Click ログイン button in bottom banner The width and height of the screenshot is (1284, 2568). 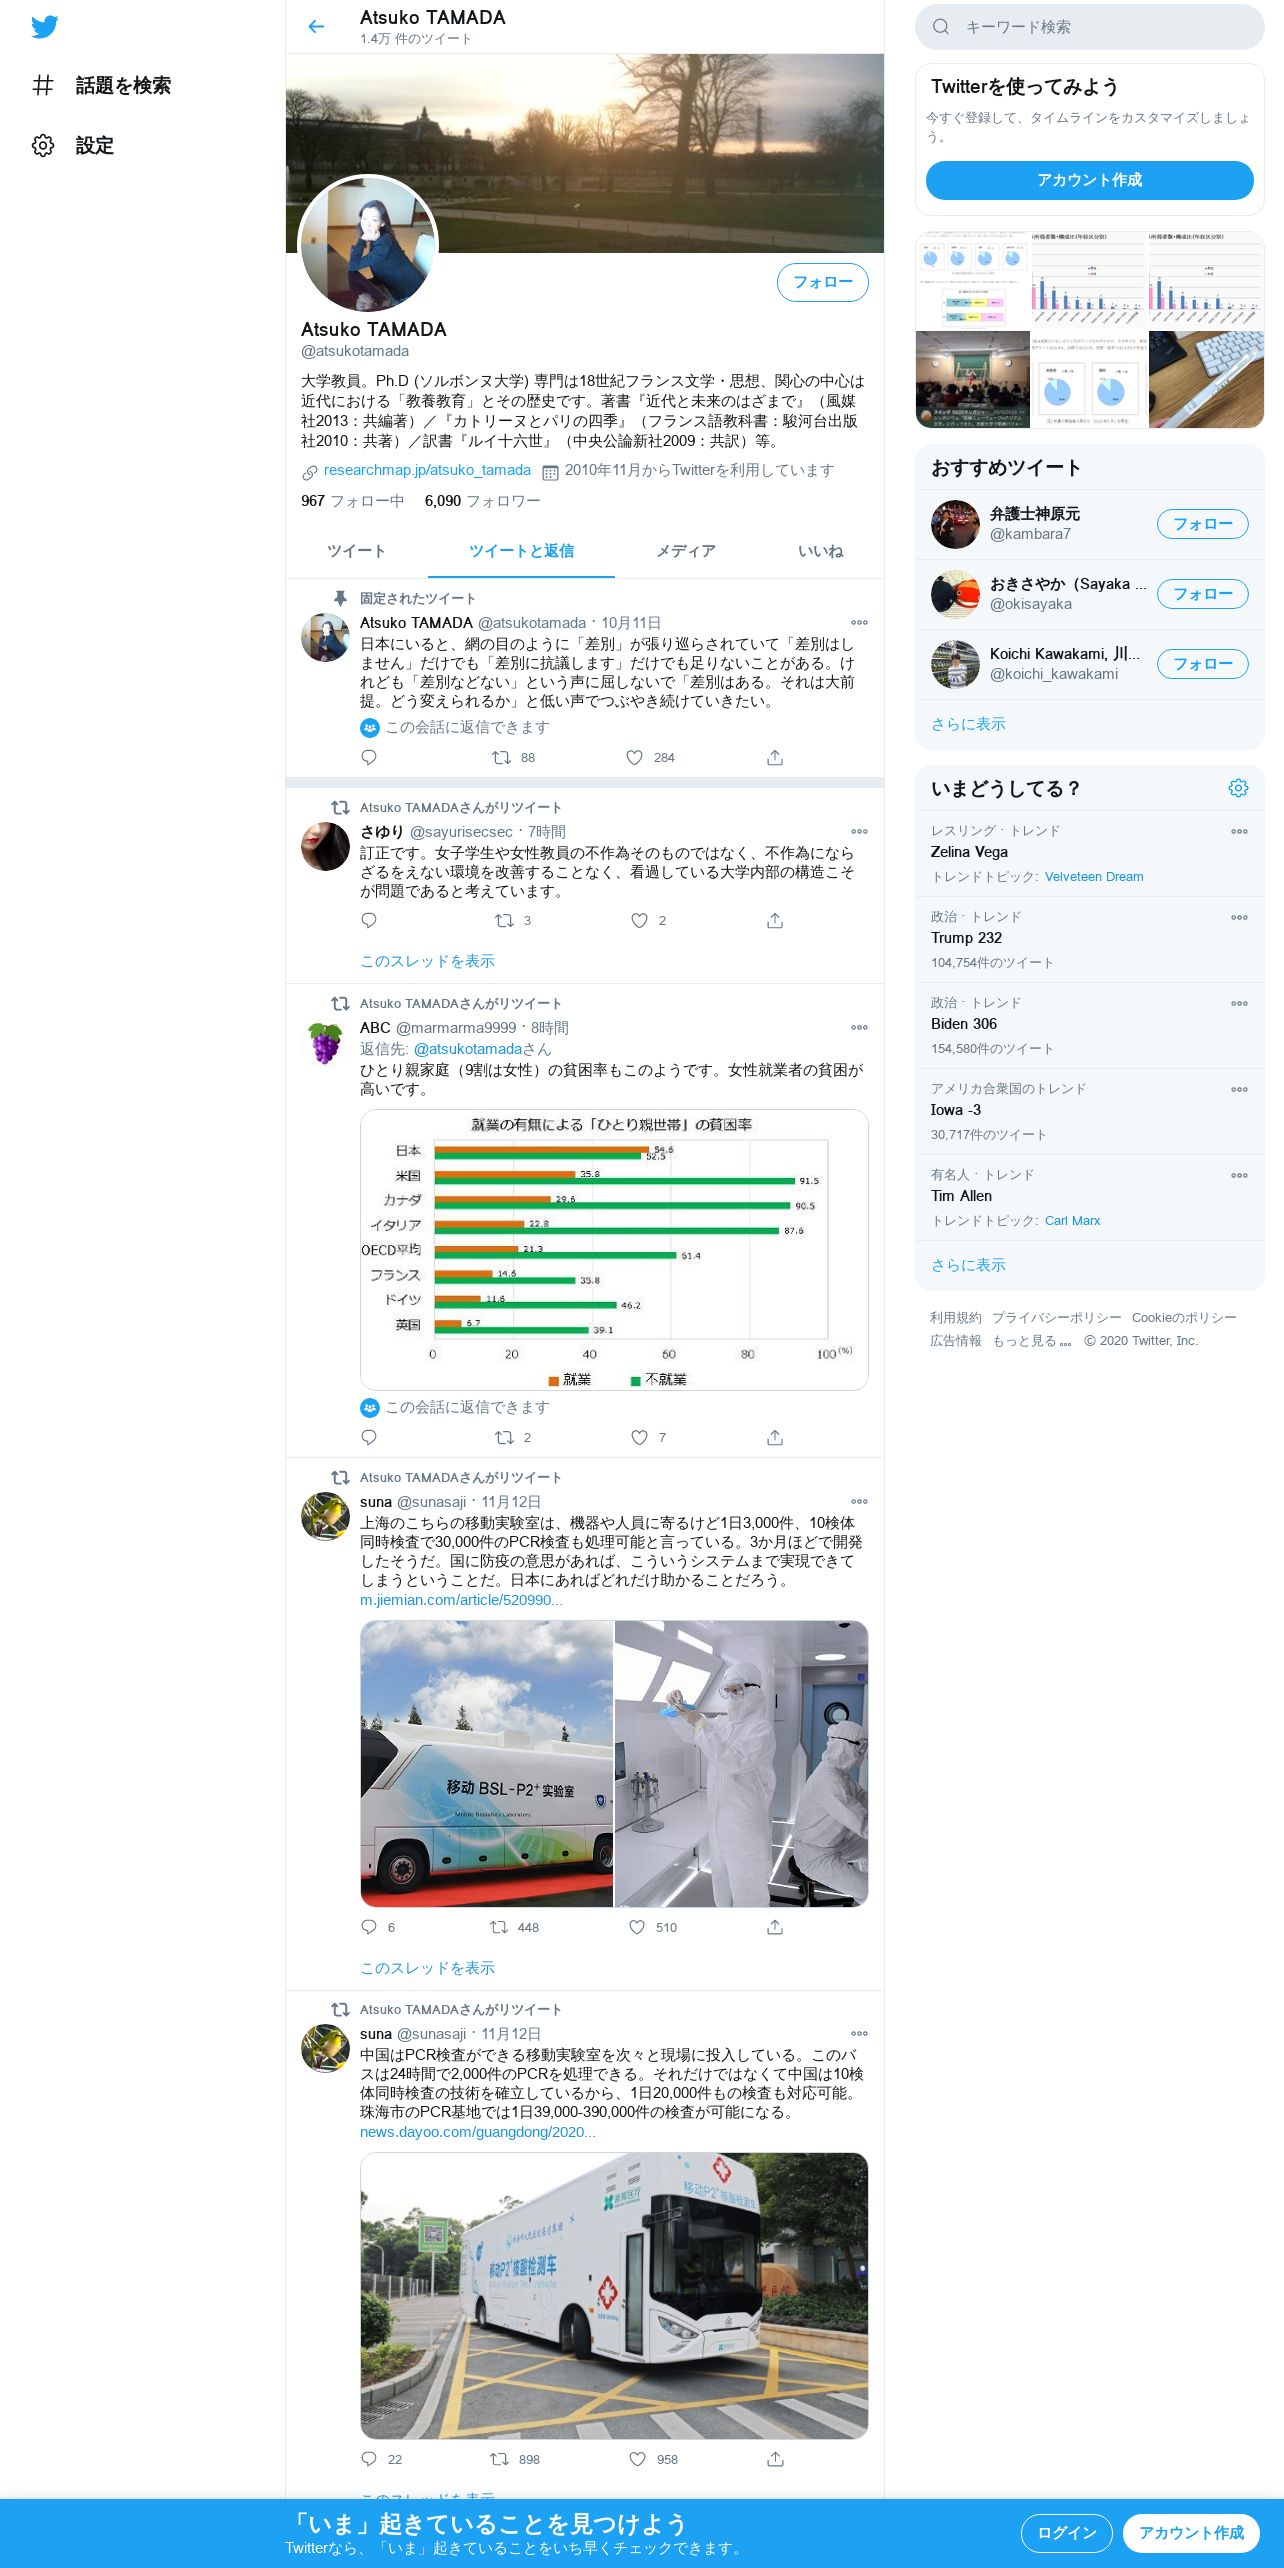[x=1067, y=2533]
